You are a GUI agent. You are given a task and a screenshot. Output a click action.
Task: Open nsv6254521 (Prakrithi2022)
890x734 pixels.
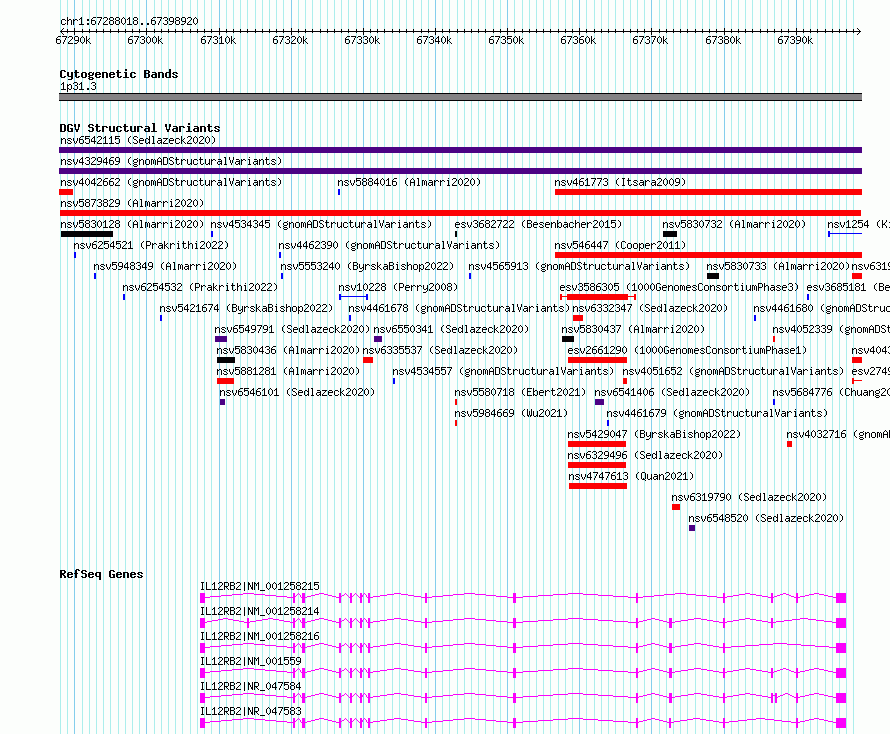[x=151, y=245]
